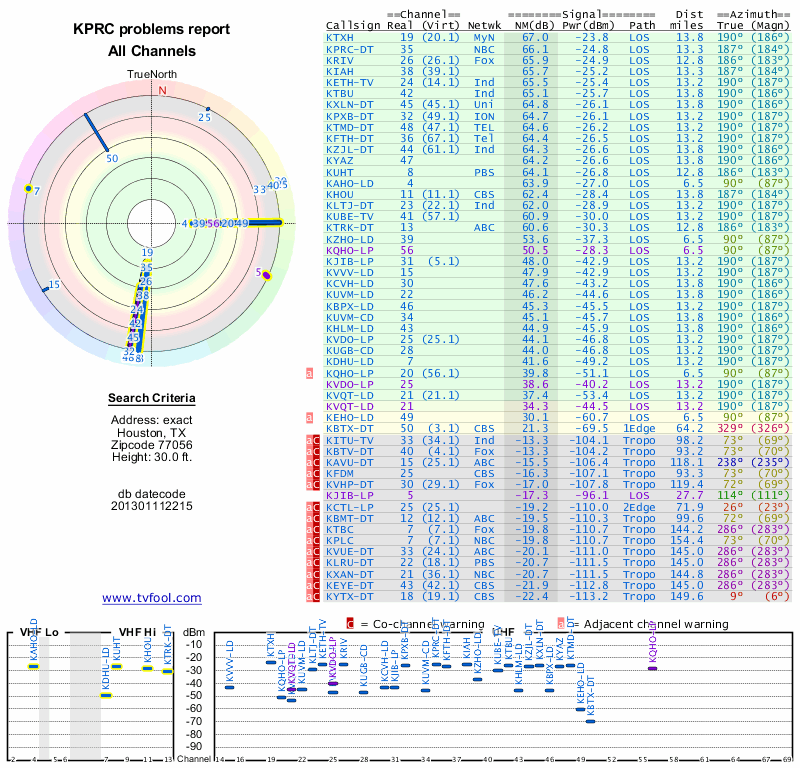The image size is (800, 768).
Task: Click the 154.4 miles distance for KPLC
Action: [x=687, y=540]
